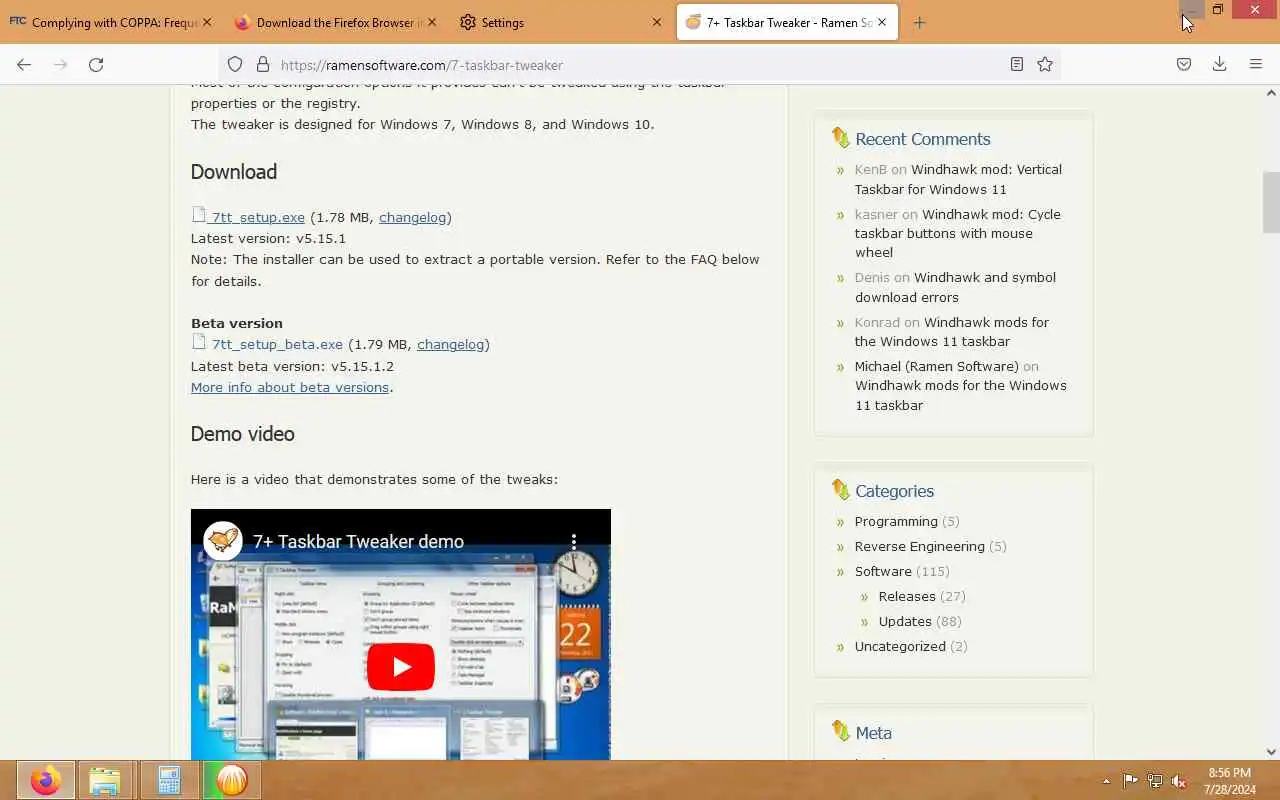Click the Action Center flag tray icon

point(1130,781)
